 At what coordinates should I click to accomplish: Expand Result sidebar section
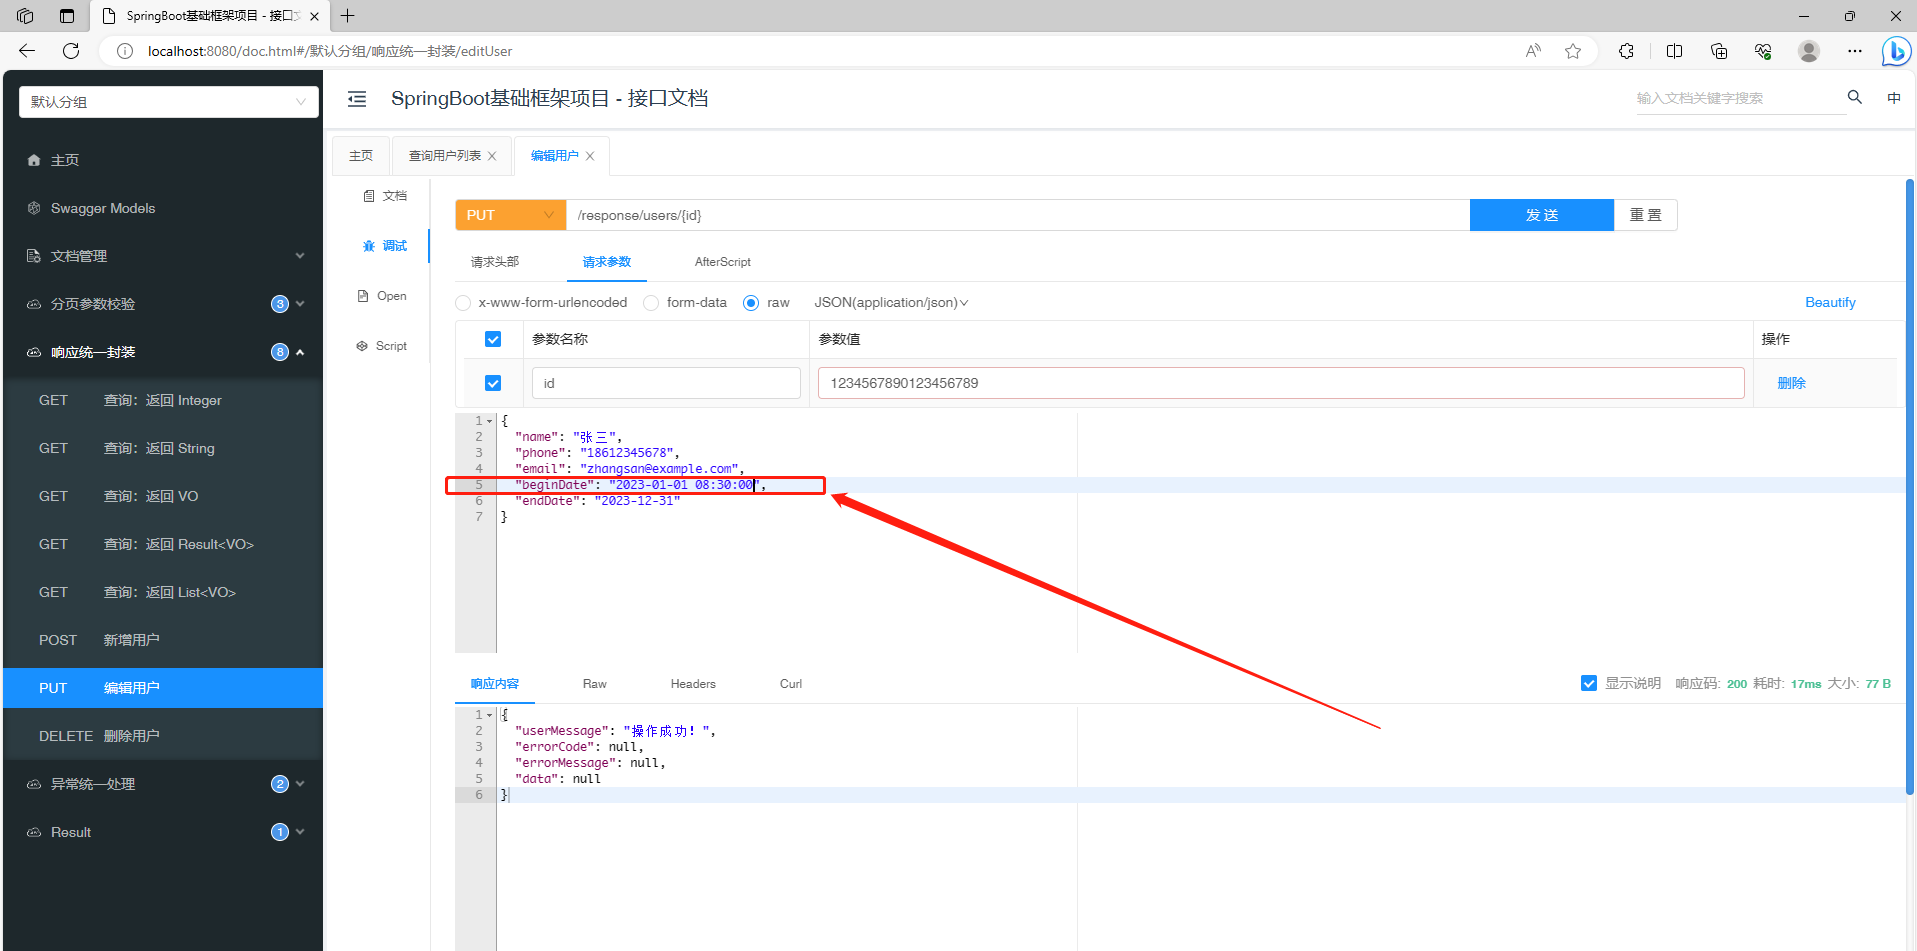pyautogui.click(x=163, y=832)
